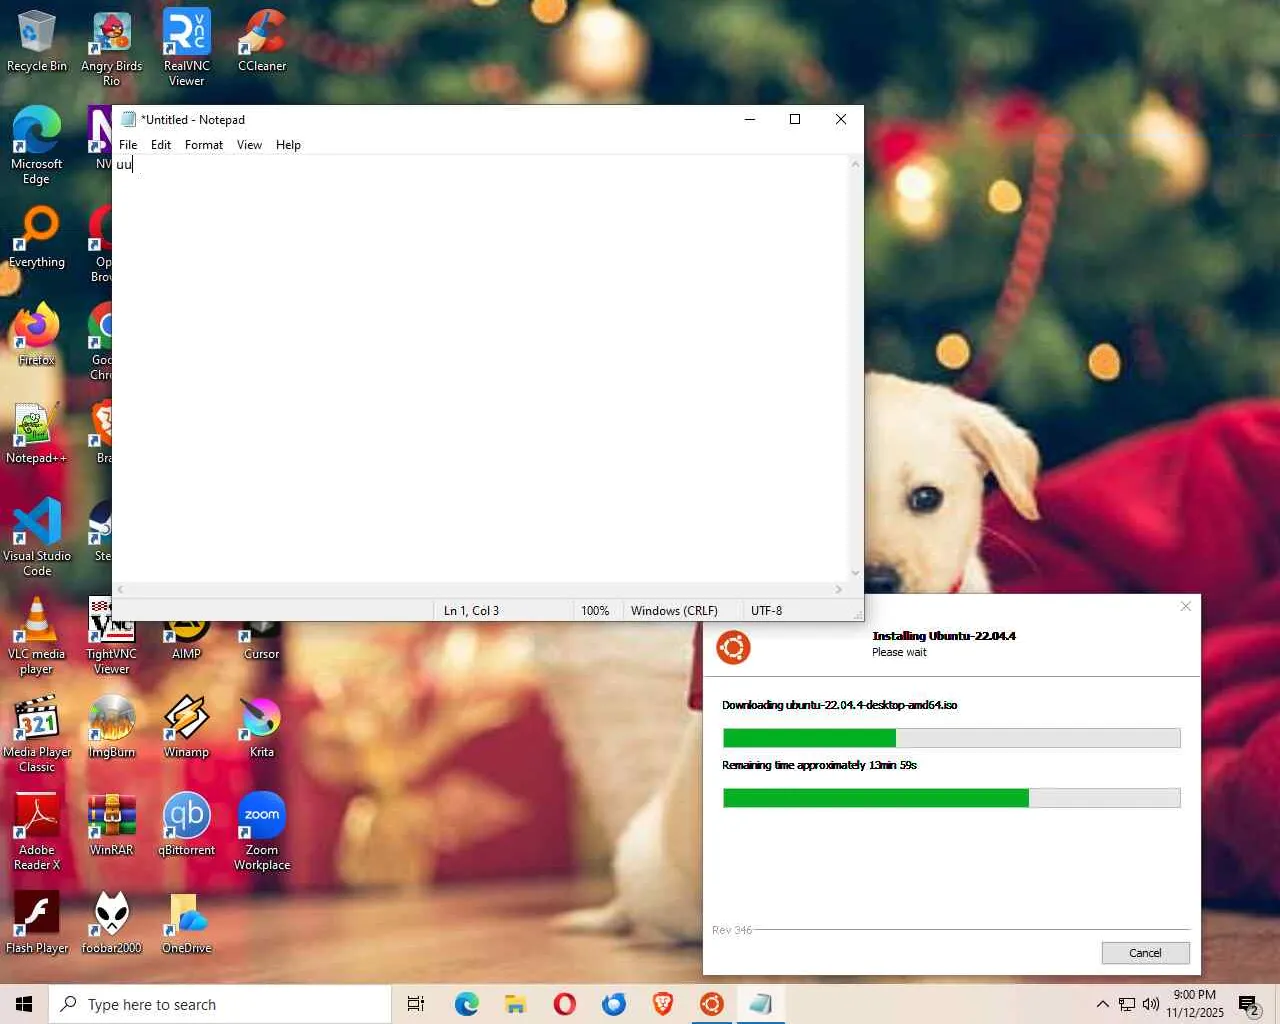Click the Visual Studio Code desktop icon
Screen dimensions: 1280x1024
37,537
